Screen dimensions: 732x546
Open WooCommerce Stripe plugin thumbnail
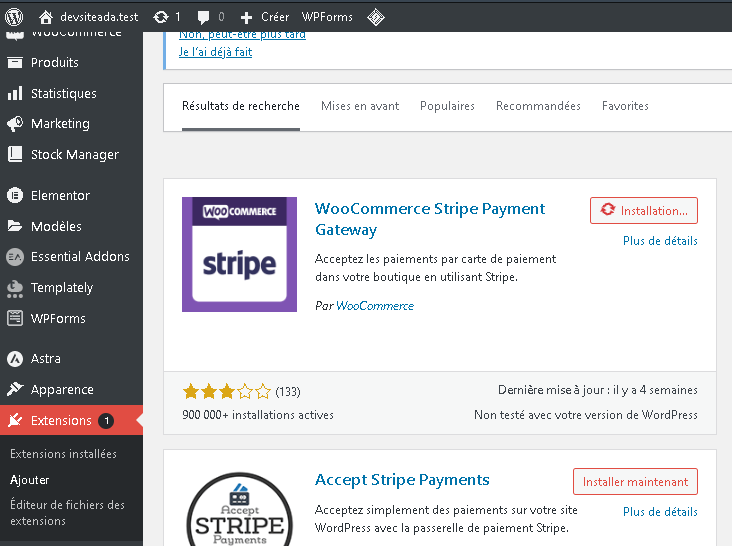coord(239,254)
